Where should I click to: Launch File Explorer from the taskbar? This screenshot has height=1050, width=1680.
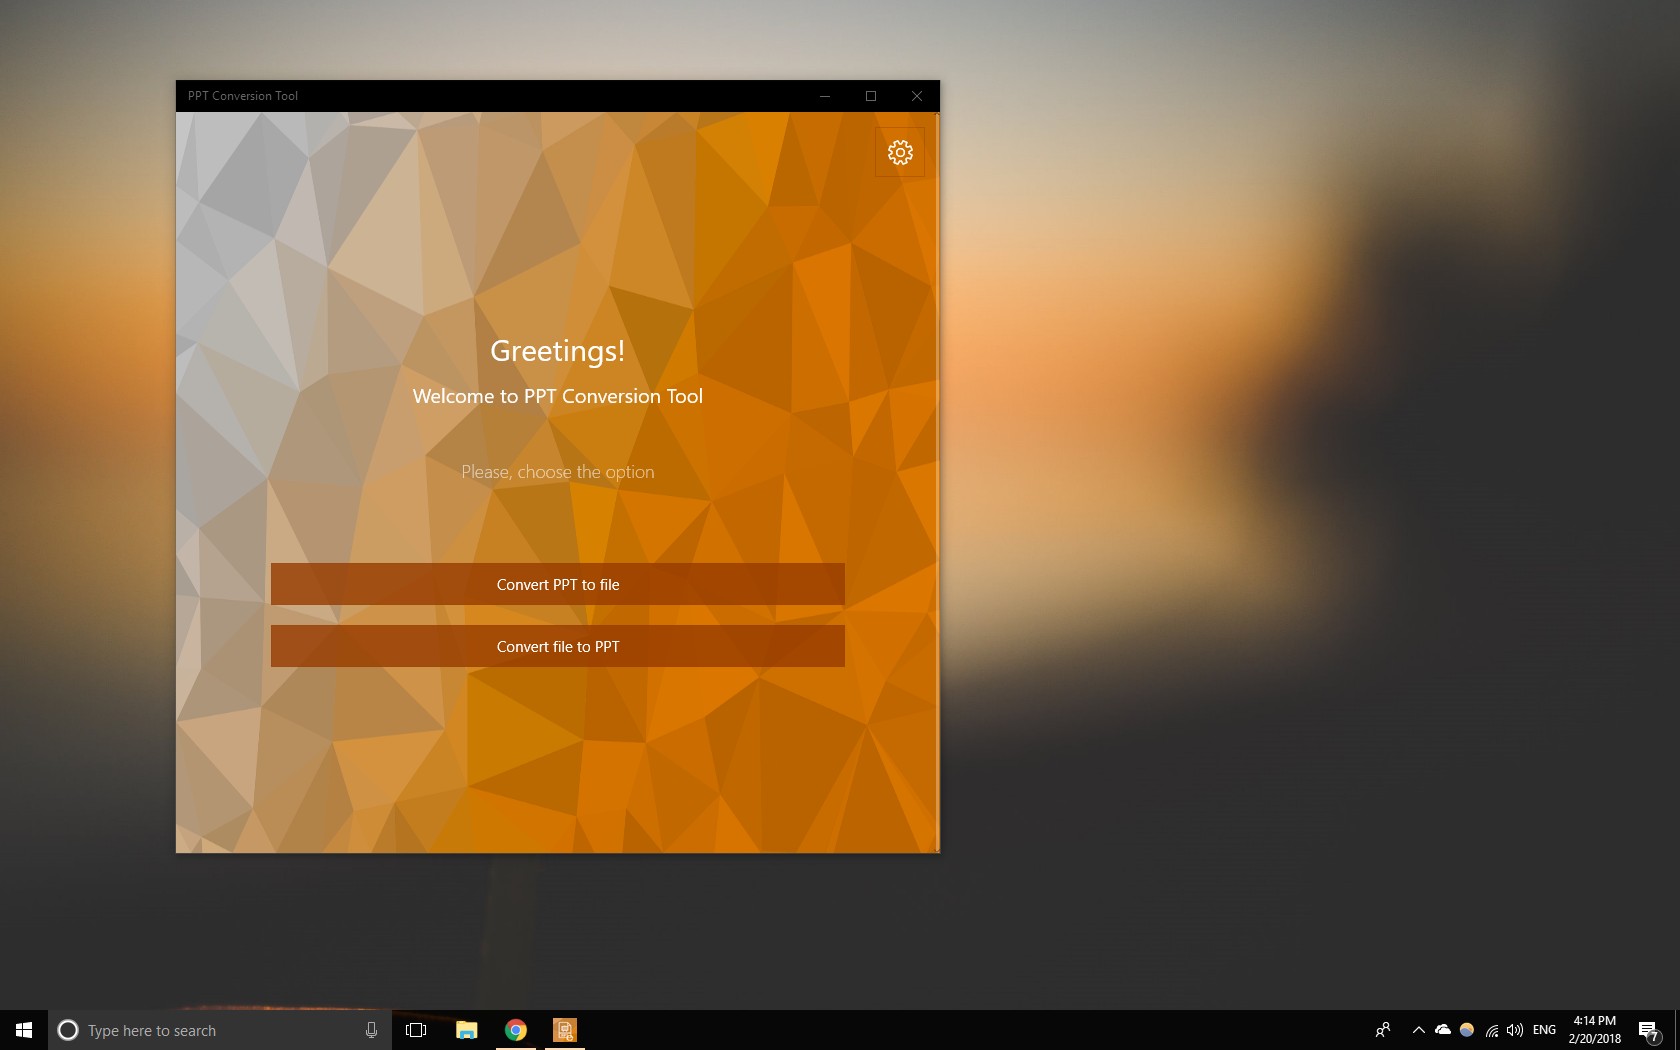coord(466,1030)
